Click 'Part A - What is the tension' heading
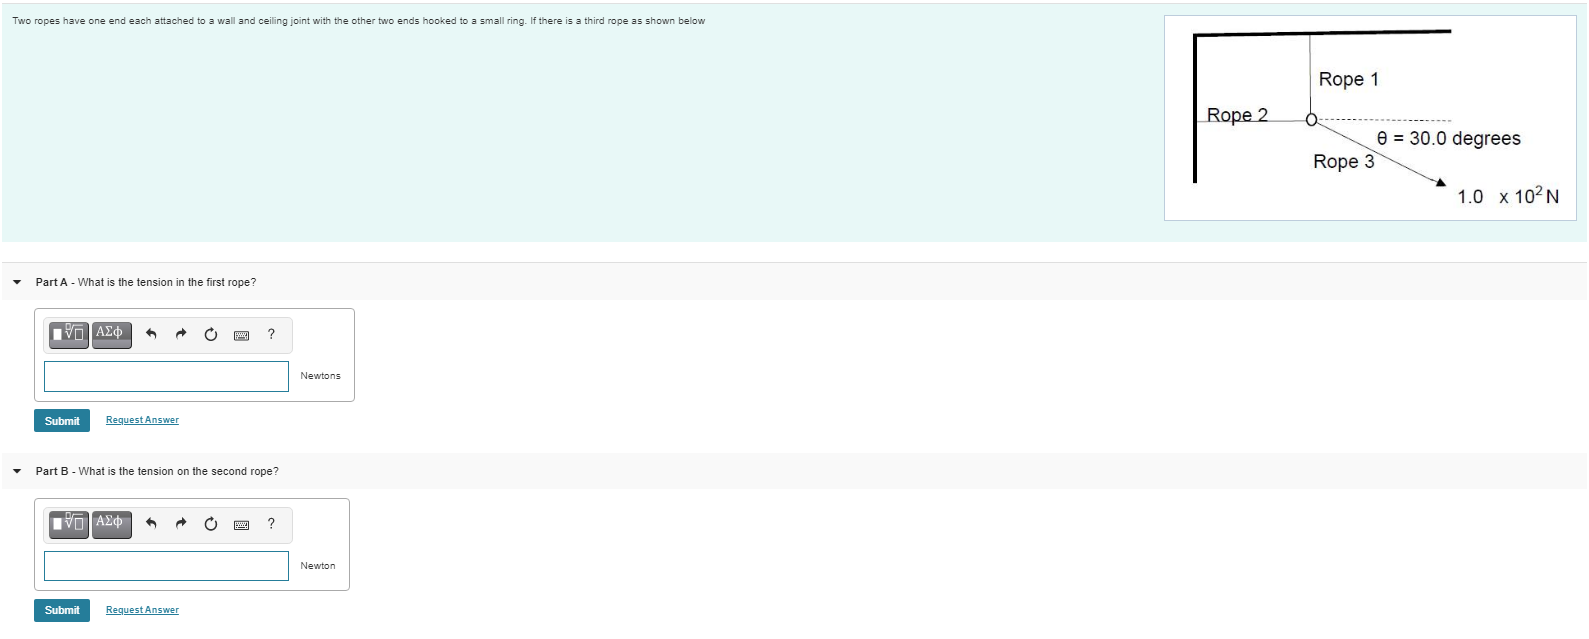The image size is (1589, 639). click(146, 282)
